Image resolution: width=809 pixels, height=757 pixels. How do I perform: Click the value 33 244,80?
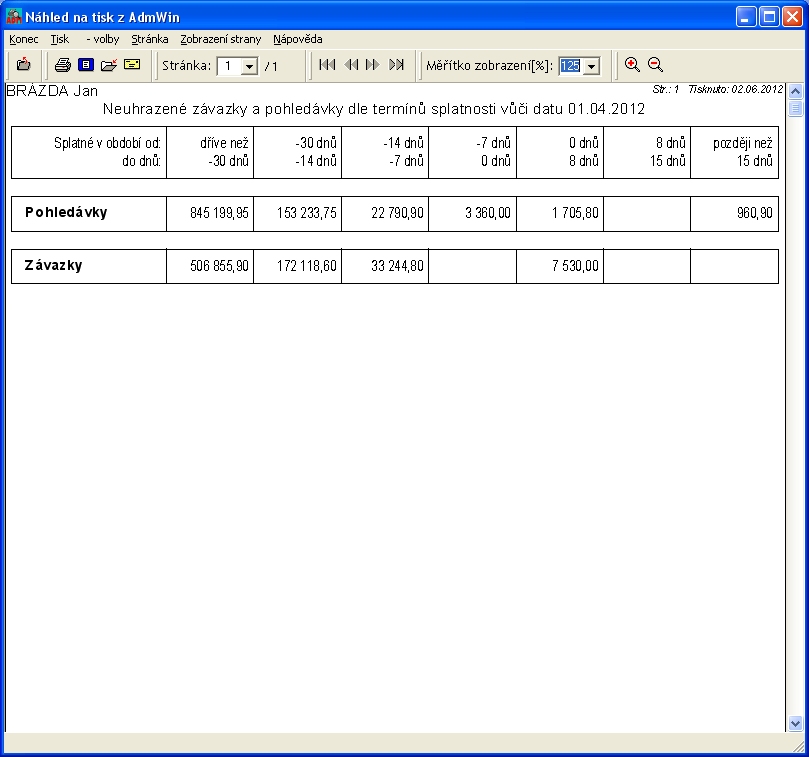(397, 266)
